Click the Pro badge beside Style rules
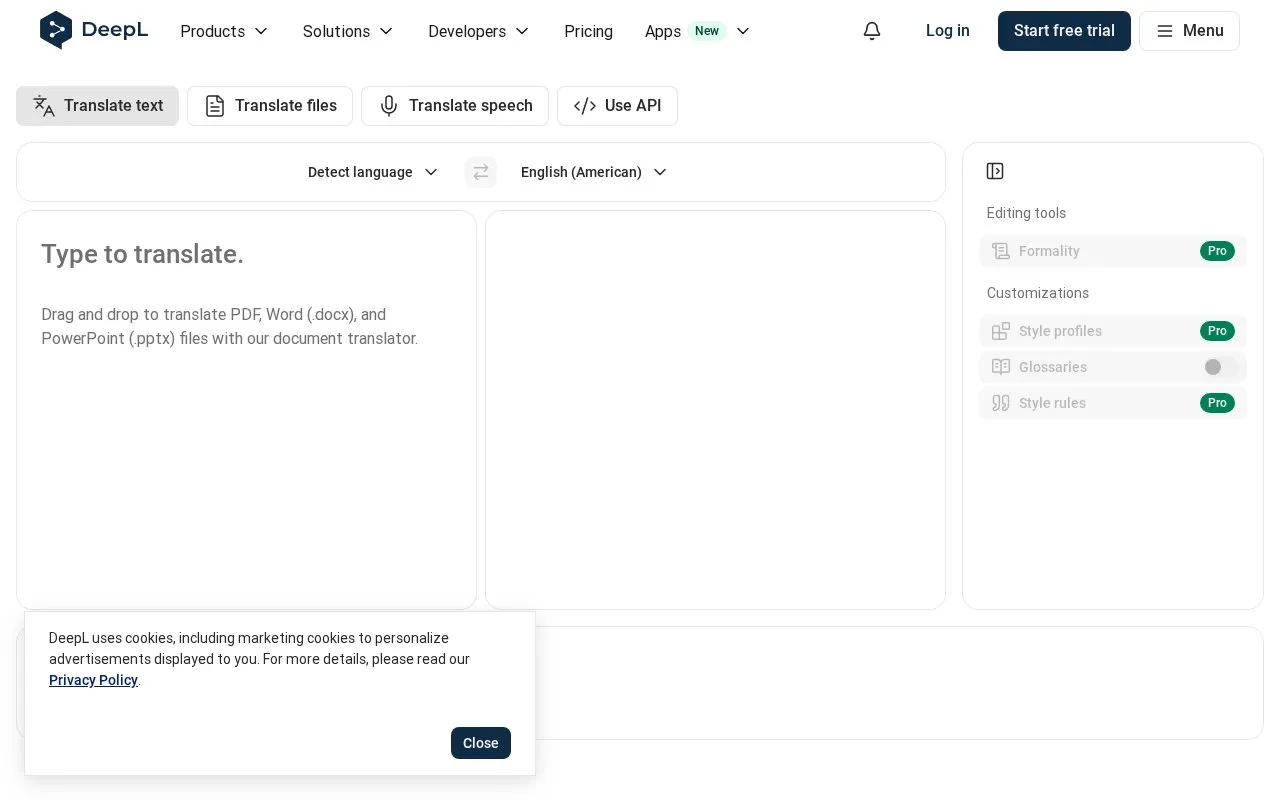This screenshot has height=800, width=1280. click(1217, 403)
